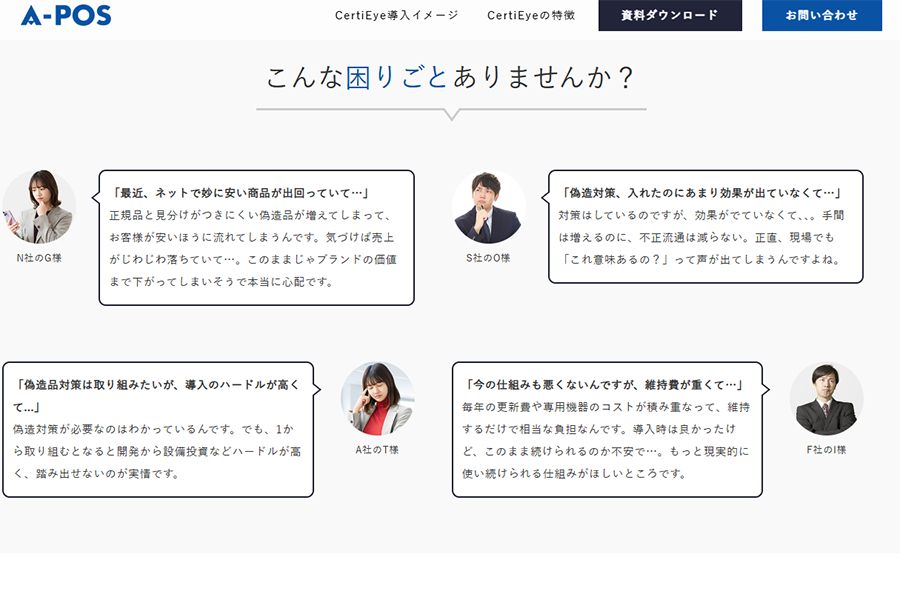Select the N社のG様 avatar photo
Screen dimensions: 900x601
point(39,207)
